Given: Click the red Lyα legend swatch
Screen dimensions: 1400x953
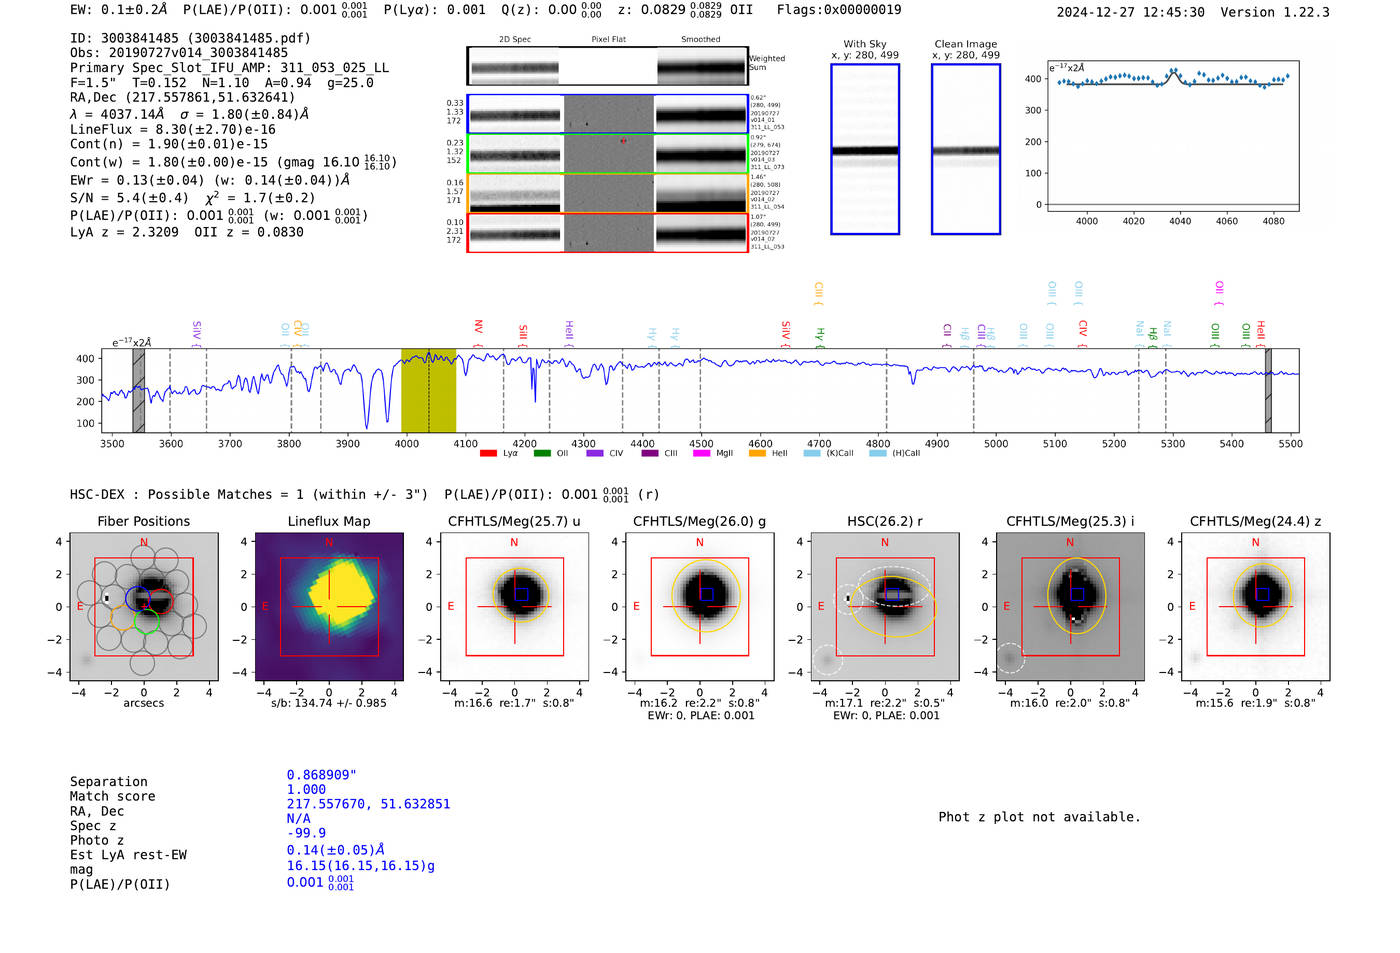Looking at the screenshot, I should 488,453.
